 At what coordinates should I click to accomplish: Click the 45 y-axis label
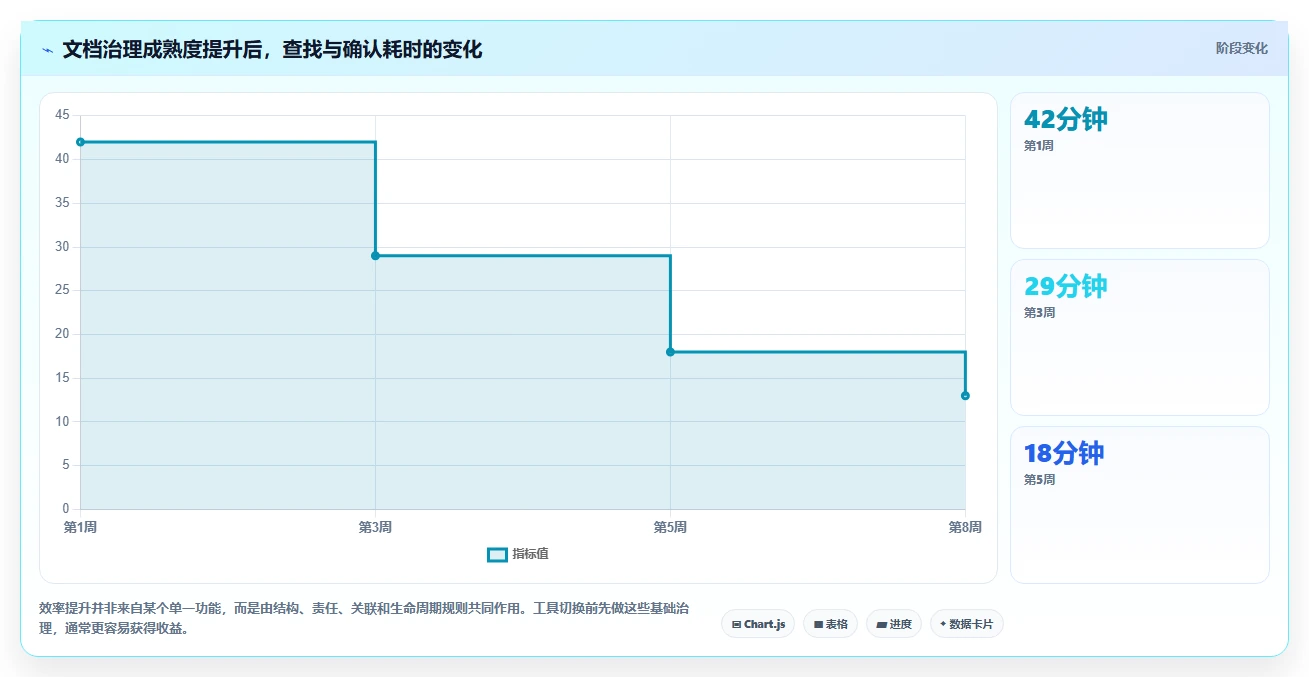[62, 116]
